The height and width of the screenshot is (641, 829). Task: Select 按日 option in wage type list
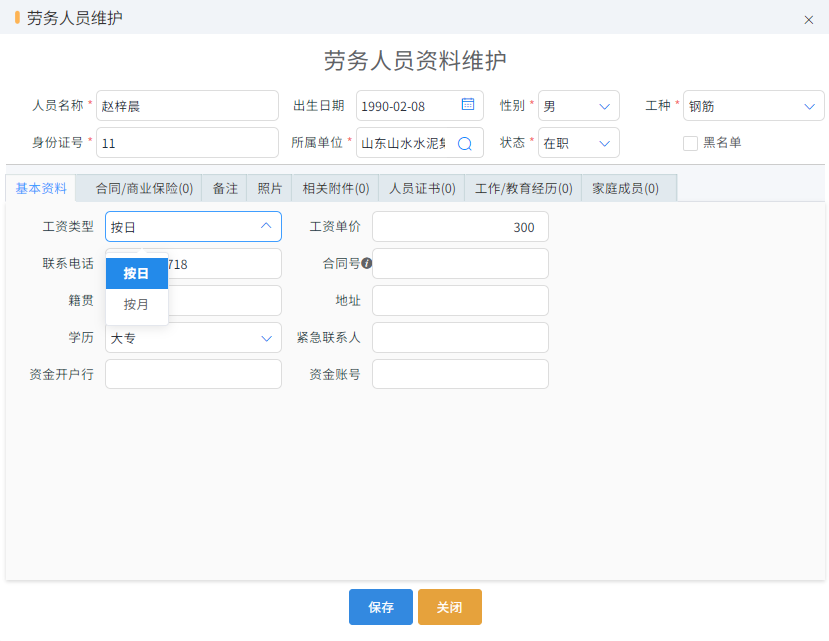[x=136, y=273]
